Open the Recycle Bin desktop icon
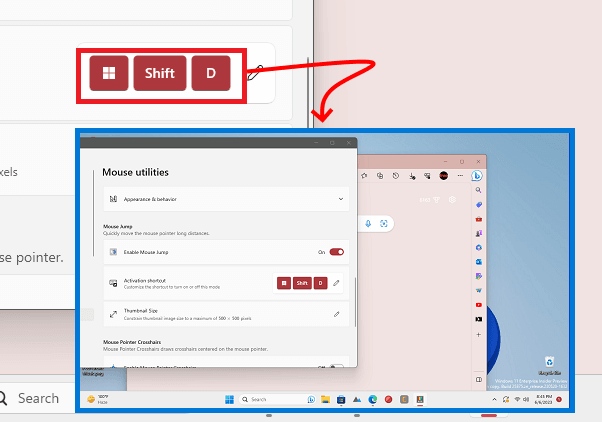Viewport: 602px width, 422px height. pos(549,366)
